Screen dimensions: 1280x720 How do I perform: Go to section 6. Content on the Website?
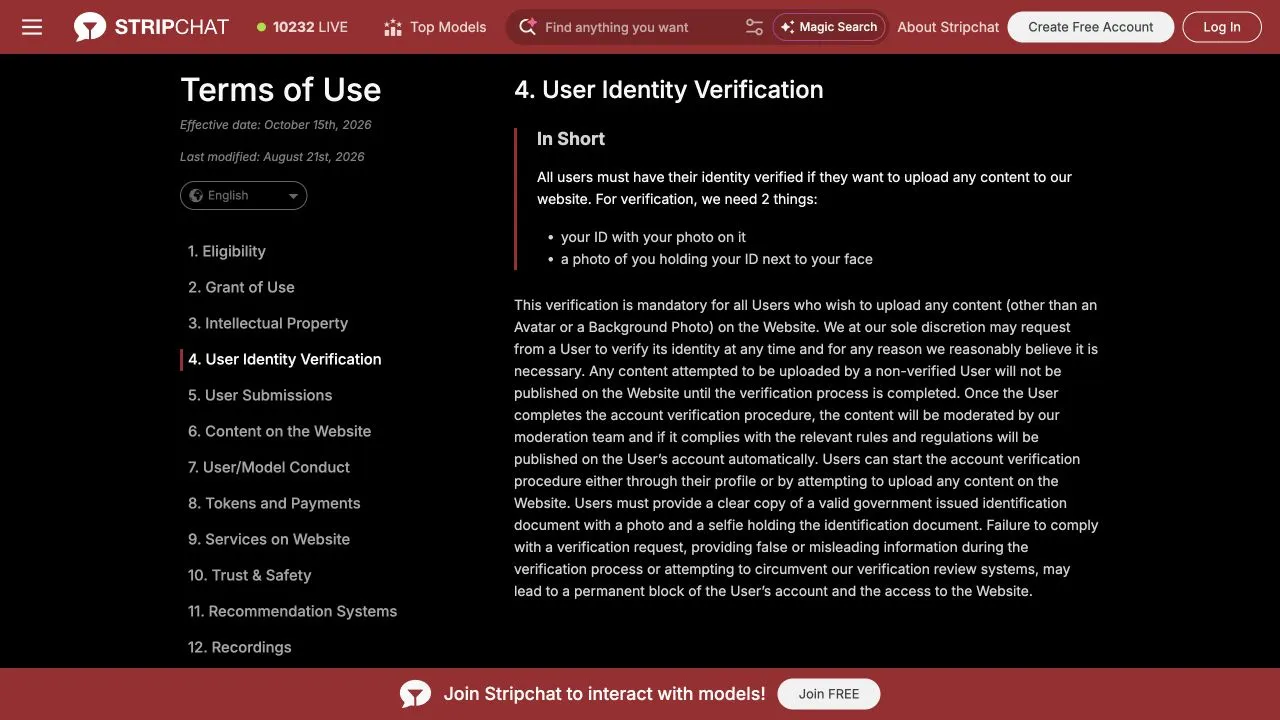280,431
